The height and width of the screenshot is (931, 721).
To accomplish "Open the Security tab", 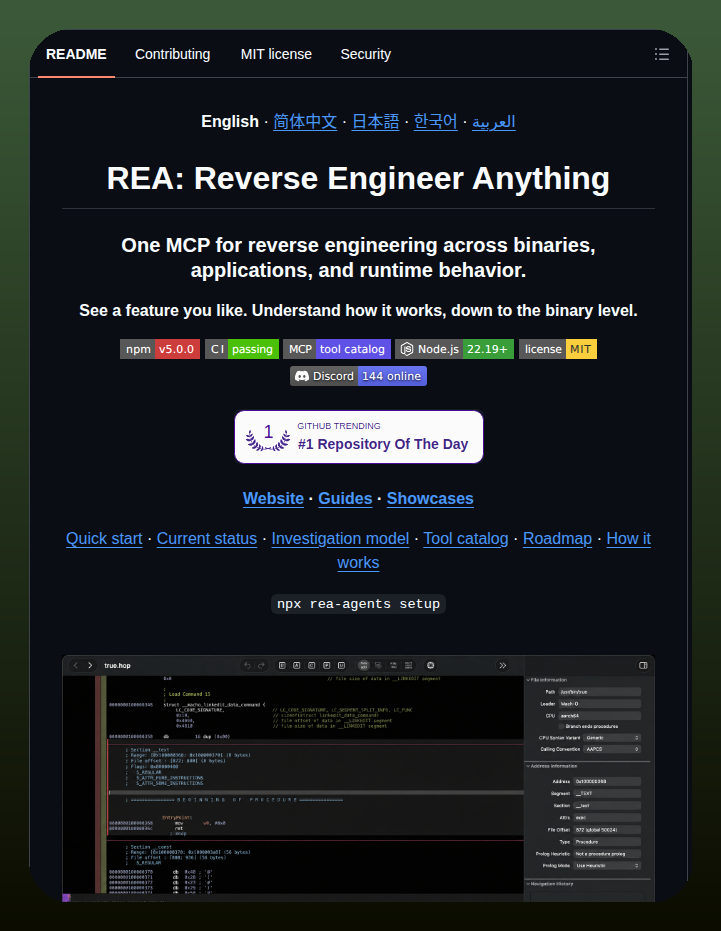I will (x=366, y=54).
